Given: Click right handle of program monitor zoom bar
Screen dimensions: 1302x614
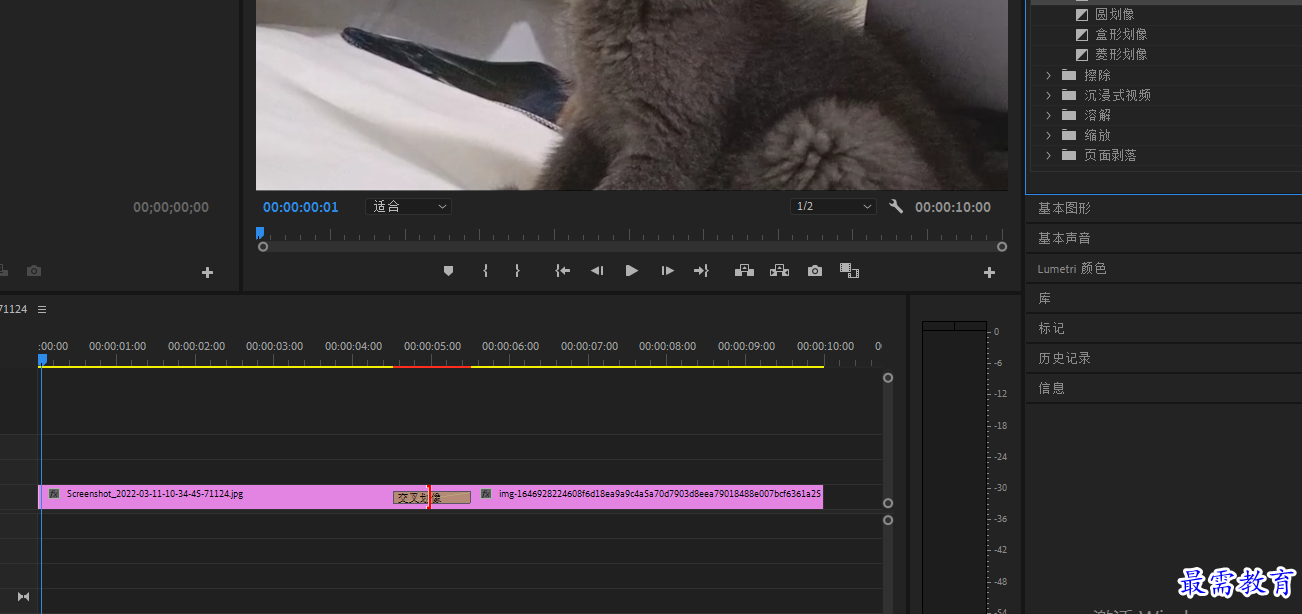Looking at the screenshot, I should point(1002,247).
